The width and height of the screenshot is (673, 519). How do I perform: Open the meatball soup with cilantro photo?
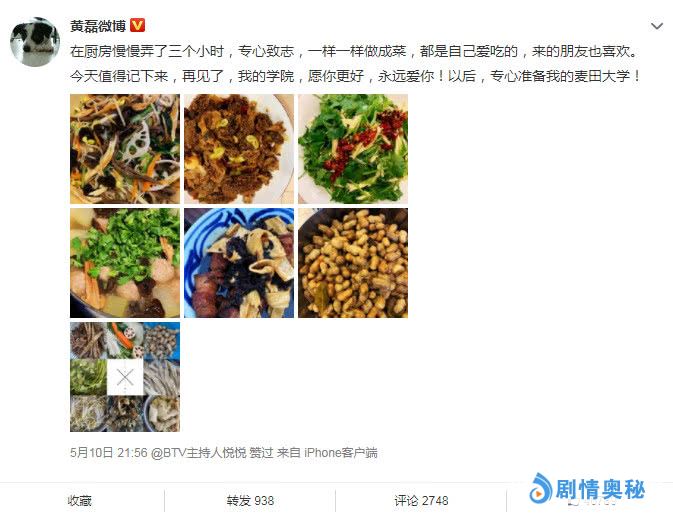point(125,263)
